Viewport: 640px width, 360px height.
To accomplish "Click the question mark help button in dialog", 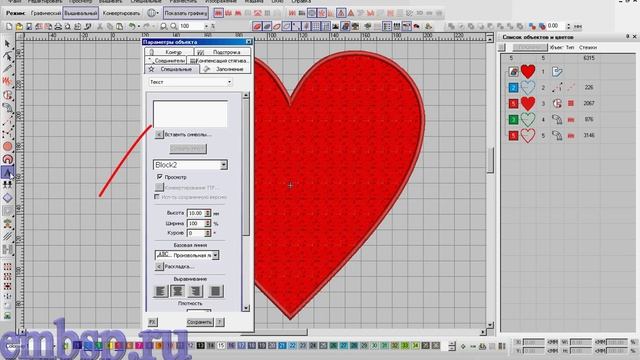I will coord(220,322).
